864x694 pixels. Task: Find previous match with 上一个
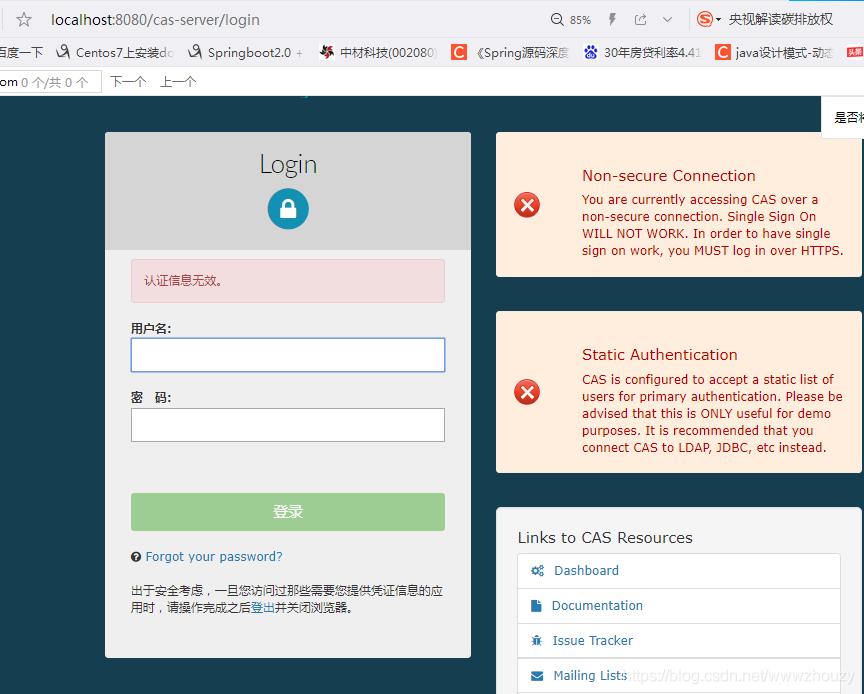click(x=178, y=82)
